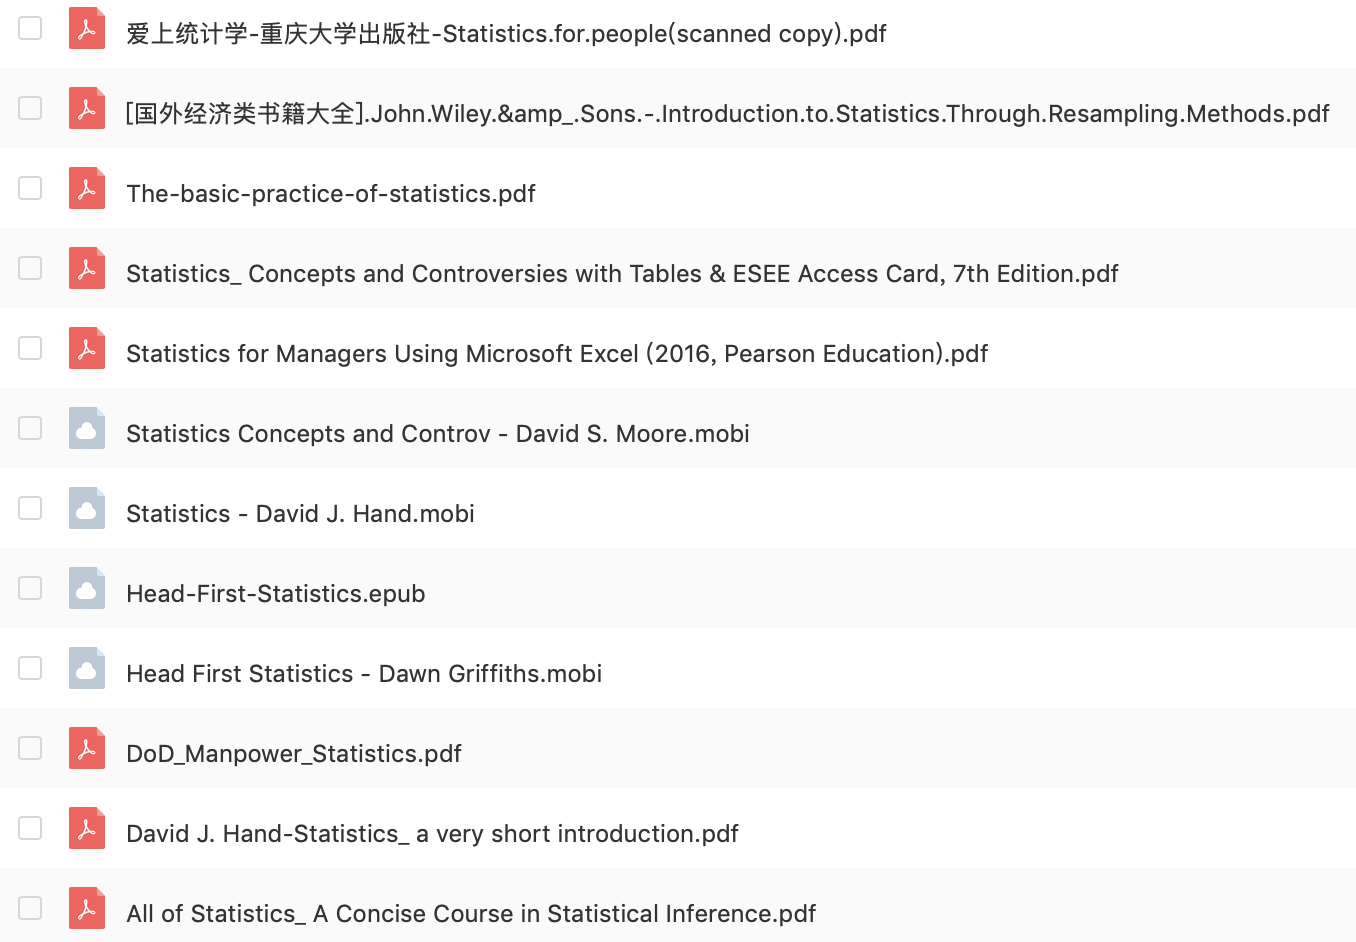Viewport: 1356px width, 942px height.
Task: Select checkbox next to Head-First-Statistics.epub
Action: point(30,588)
